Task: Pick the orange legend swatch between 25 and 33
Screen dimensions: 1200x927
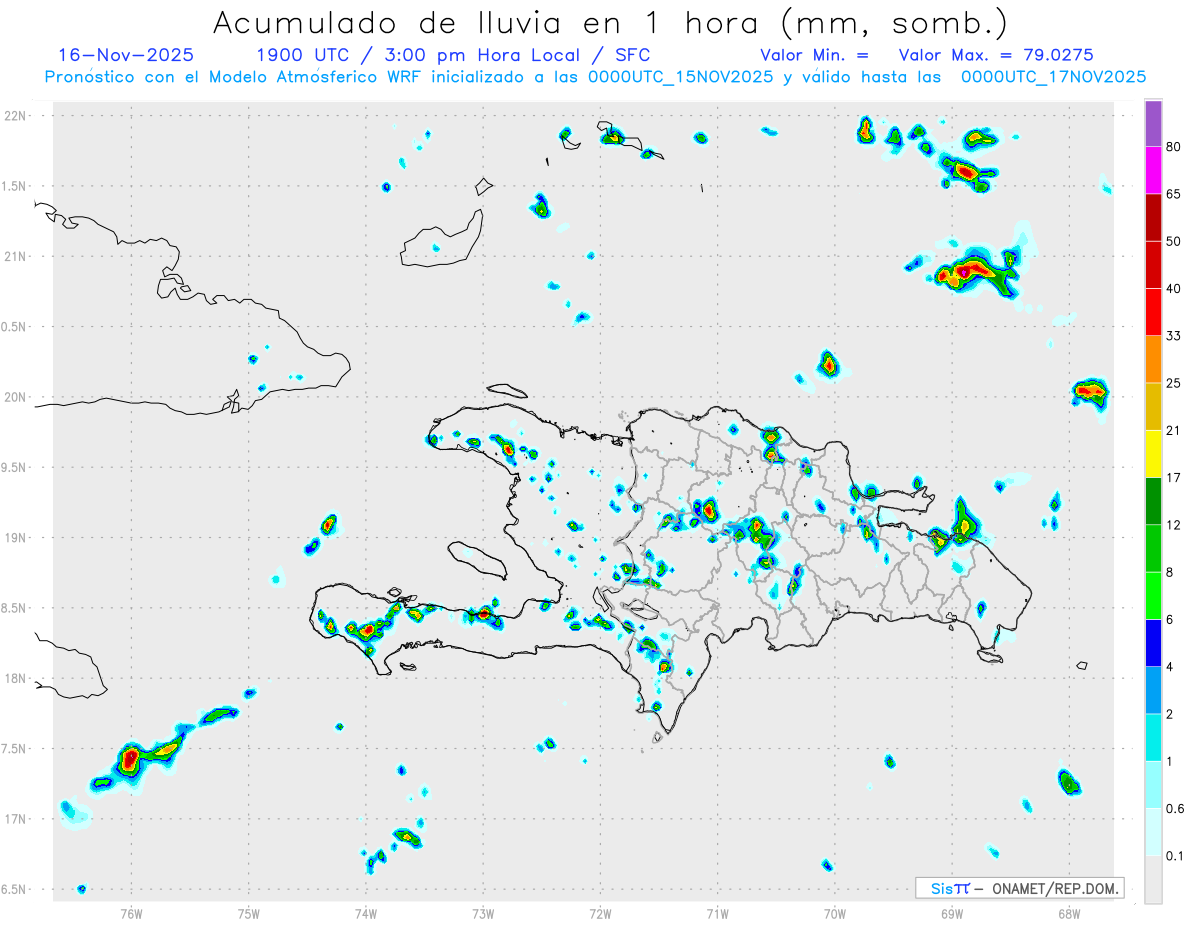Action: [x=1153, y=359]
